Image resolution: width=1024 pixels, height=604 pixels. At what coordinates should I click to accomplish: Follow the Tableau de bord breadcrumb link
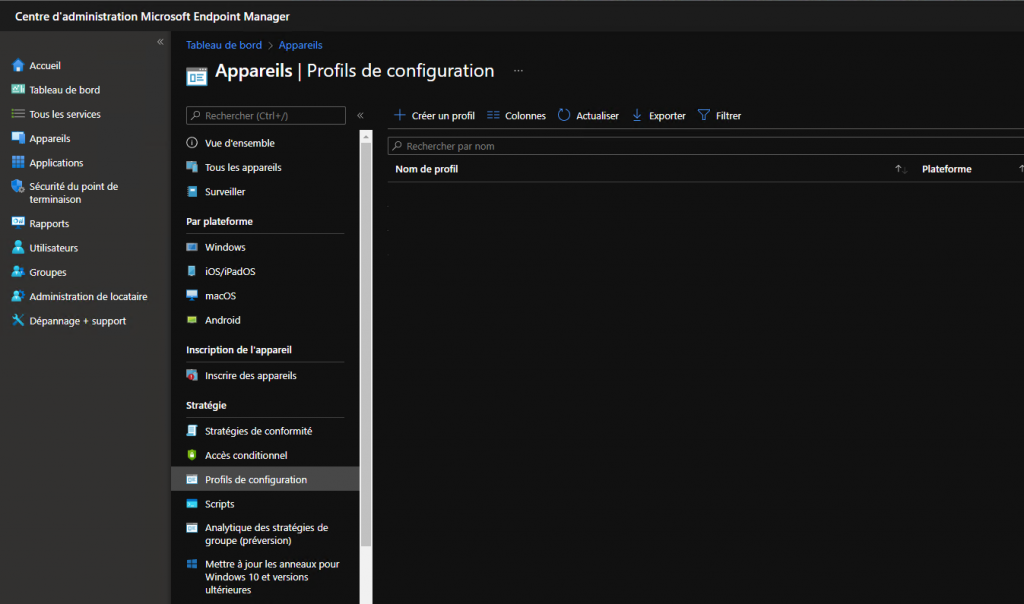click(224, 45)
